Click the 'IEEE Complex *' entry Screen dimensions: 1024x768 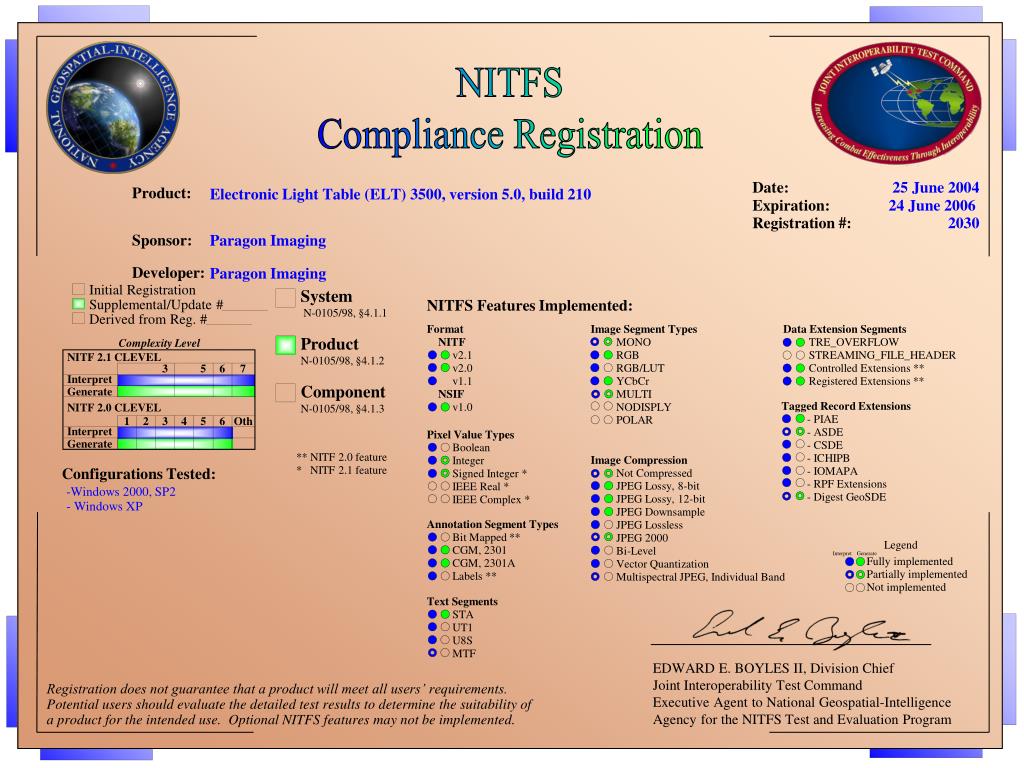pyautogui.click(x=490, y=500)
